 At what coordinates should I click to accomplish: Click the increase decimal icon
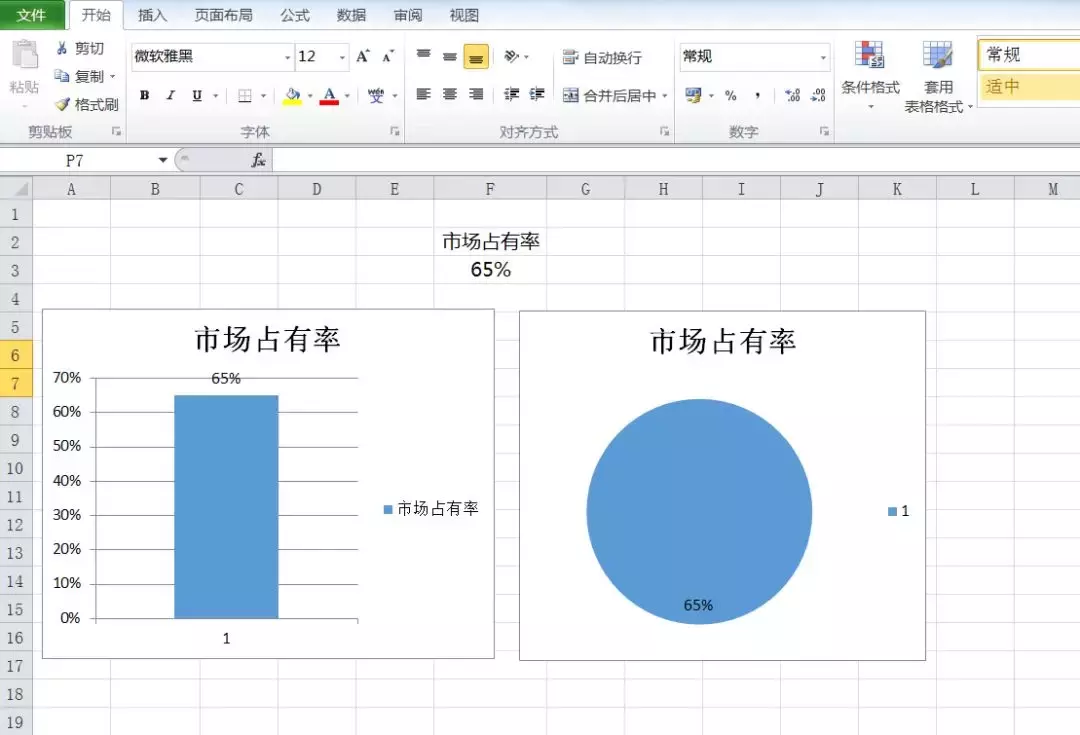[x=792, y=95]
